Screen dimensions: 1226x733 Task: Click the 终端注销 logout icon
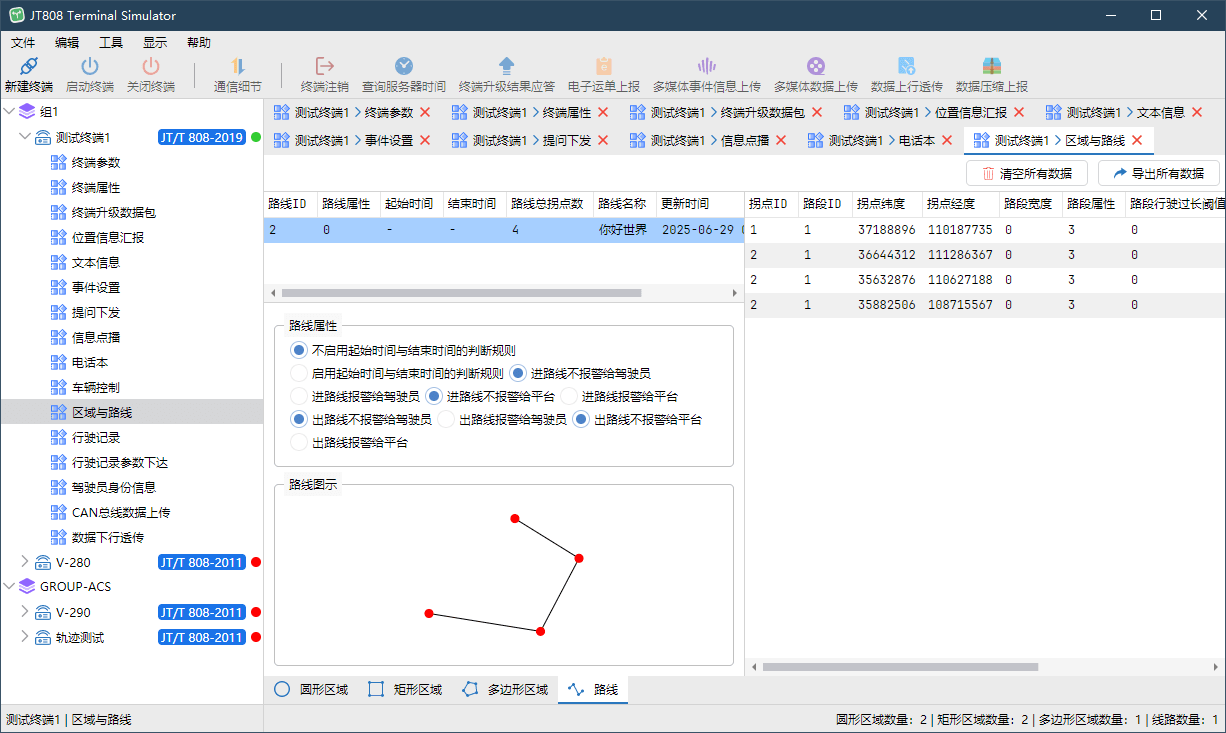325,67
